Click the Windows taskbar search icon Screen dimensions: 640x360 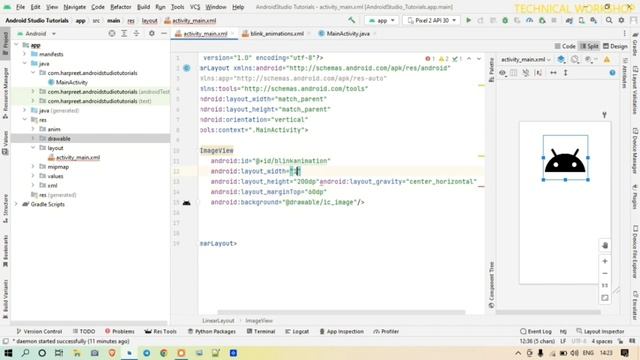tap(25, 353)
